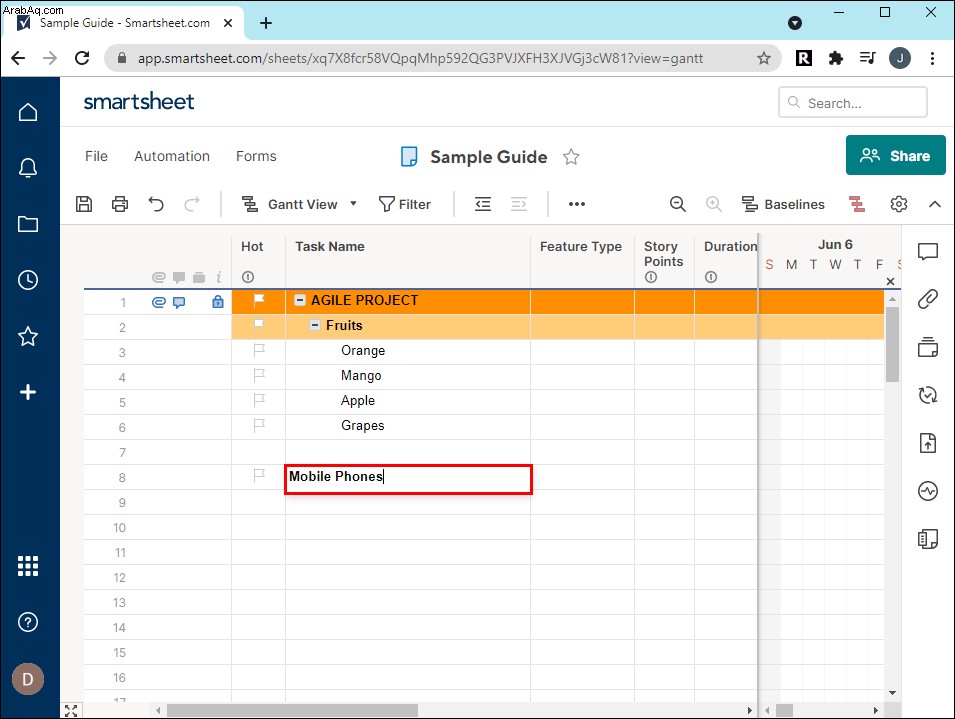Favorite the Sample Guide sheet star
Image resolution: width=955 pixels, height=719 pixels.
click(571, 157)
